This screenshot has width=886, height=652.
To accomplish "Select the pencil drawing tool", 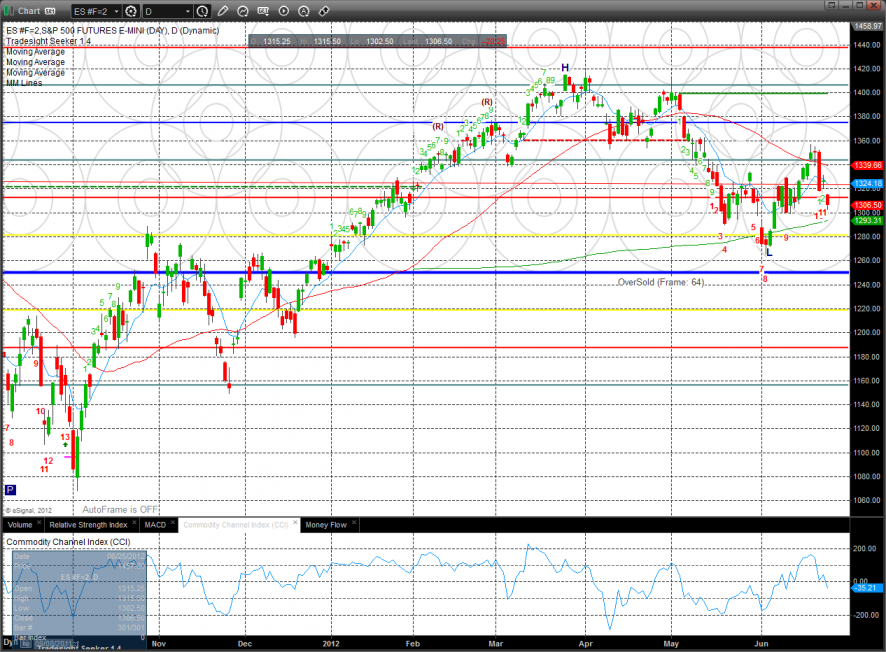I will pos(223,11).
